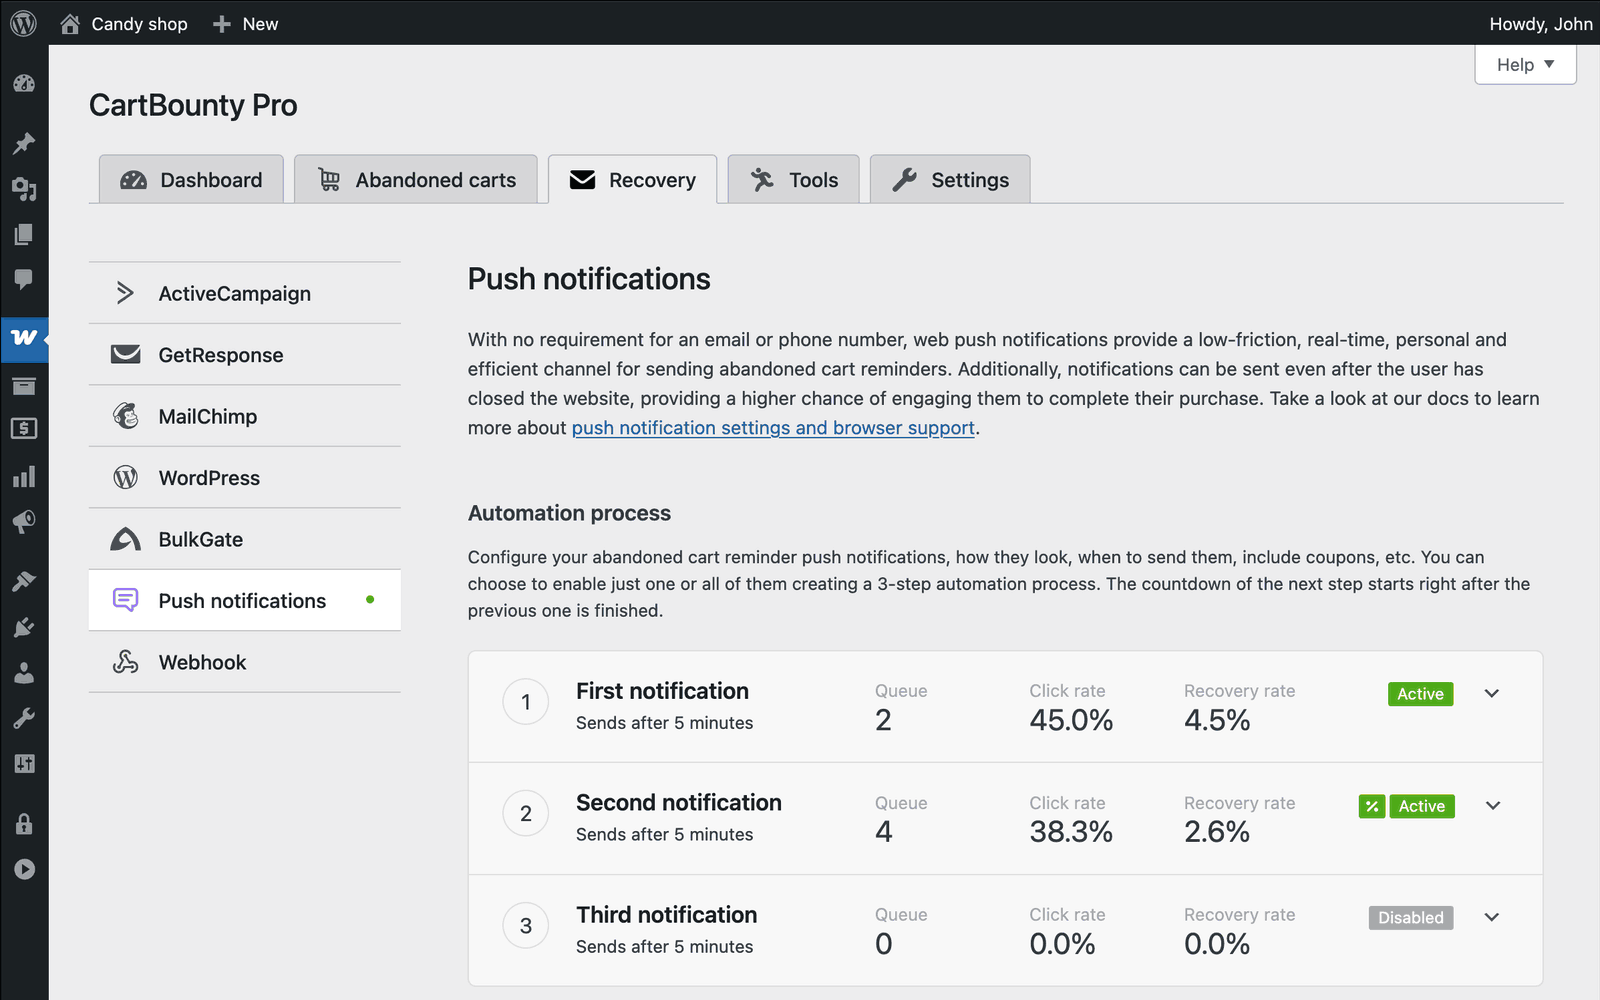1600x1000 pixels.
Task: Select MailChimp in the recovery list
Action: point(245,416)
